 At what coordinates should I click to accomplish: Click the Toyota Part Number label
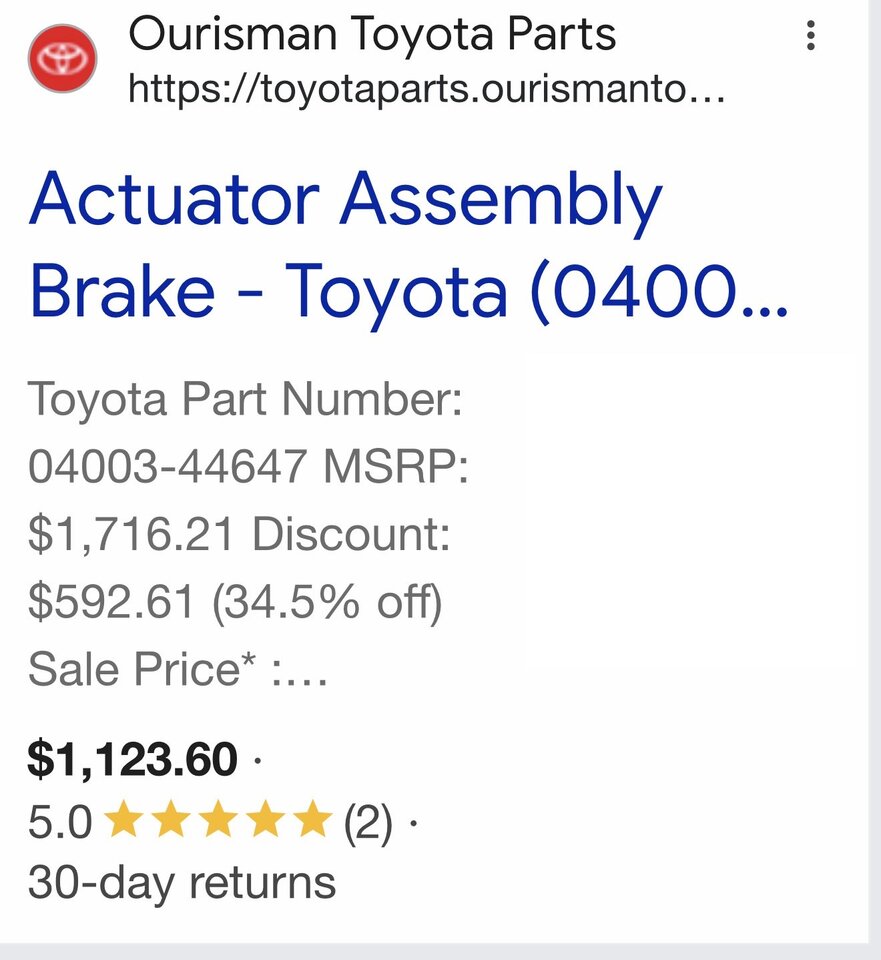pos(245,399)
